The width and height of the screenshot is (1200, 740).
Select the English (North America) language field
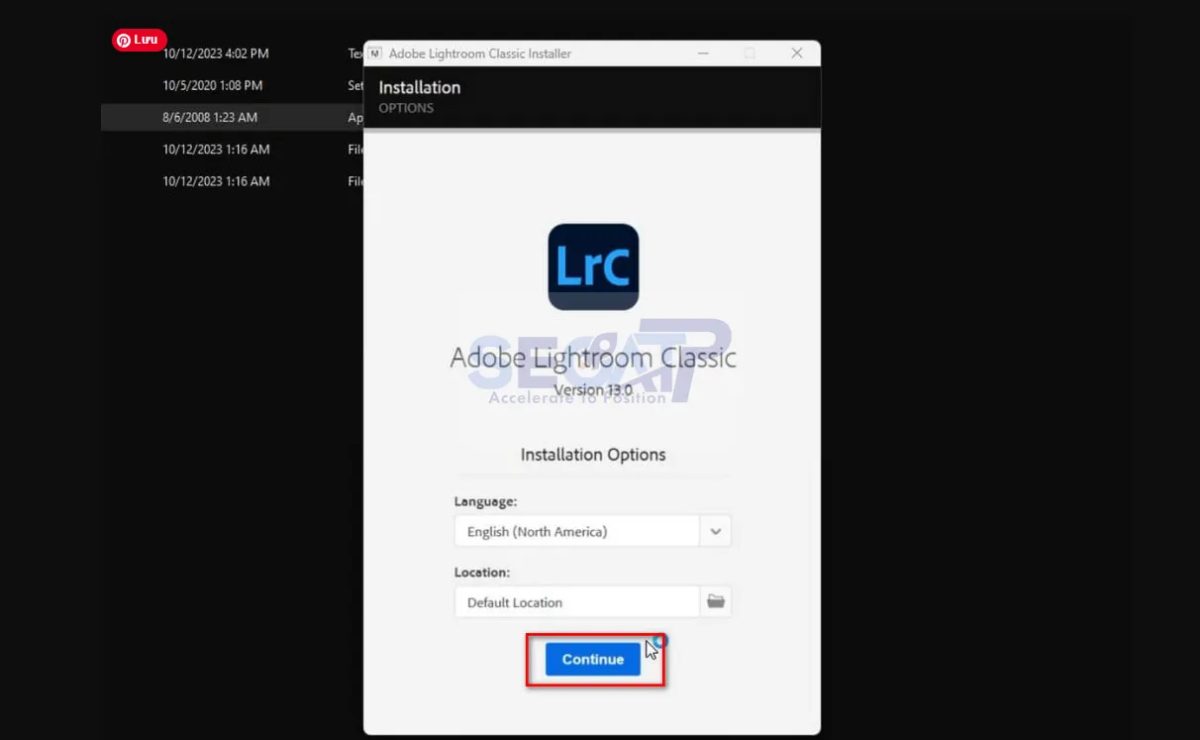pos(577,531)
